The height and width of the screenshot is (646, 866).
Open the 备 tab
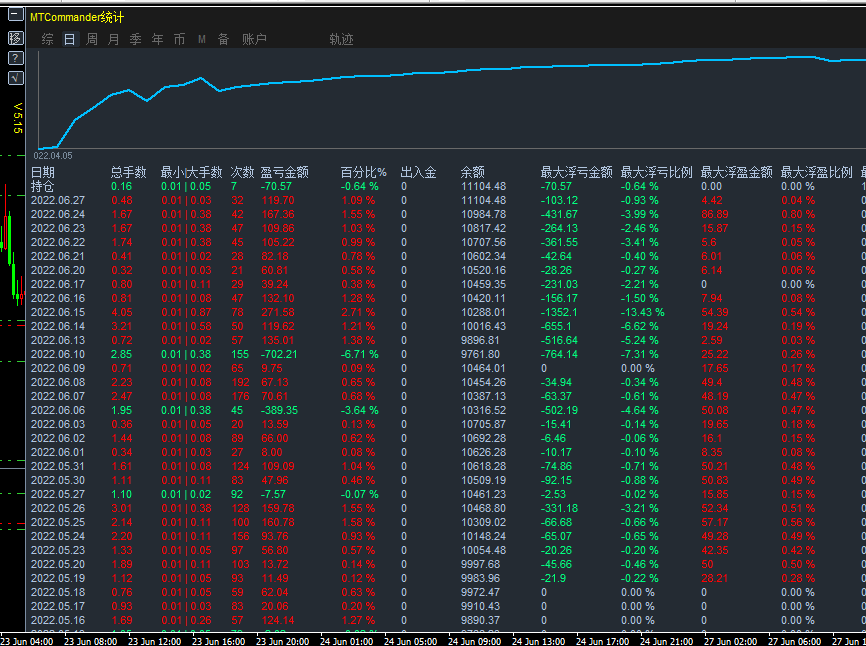(223, 40)
